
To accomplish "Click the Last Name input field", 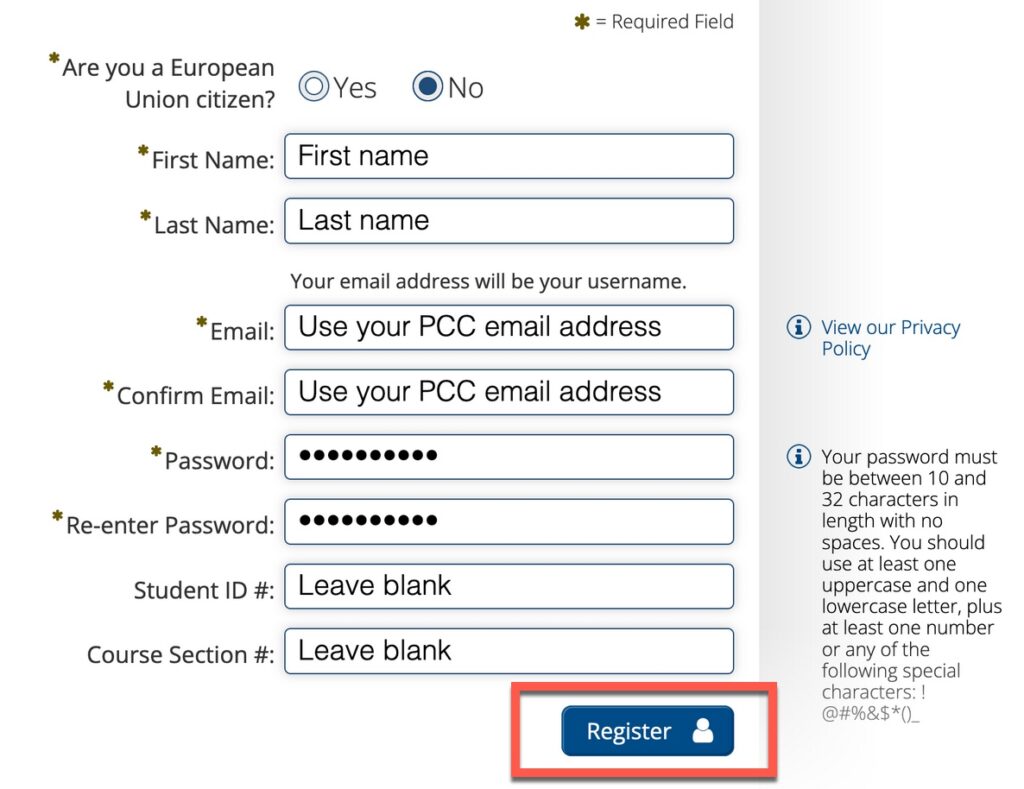I will coord(508,221).
